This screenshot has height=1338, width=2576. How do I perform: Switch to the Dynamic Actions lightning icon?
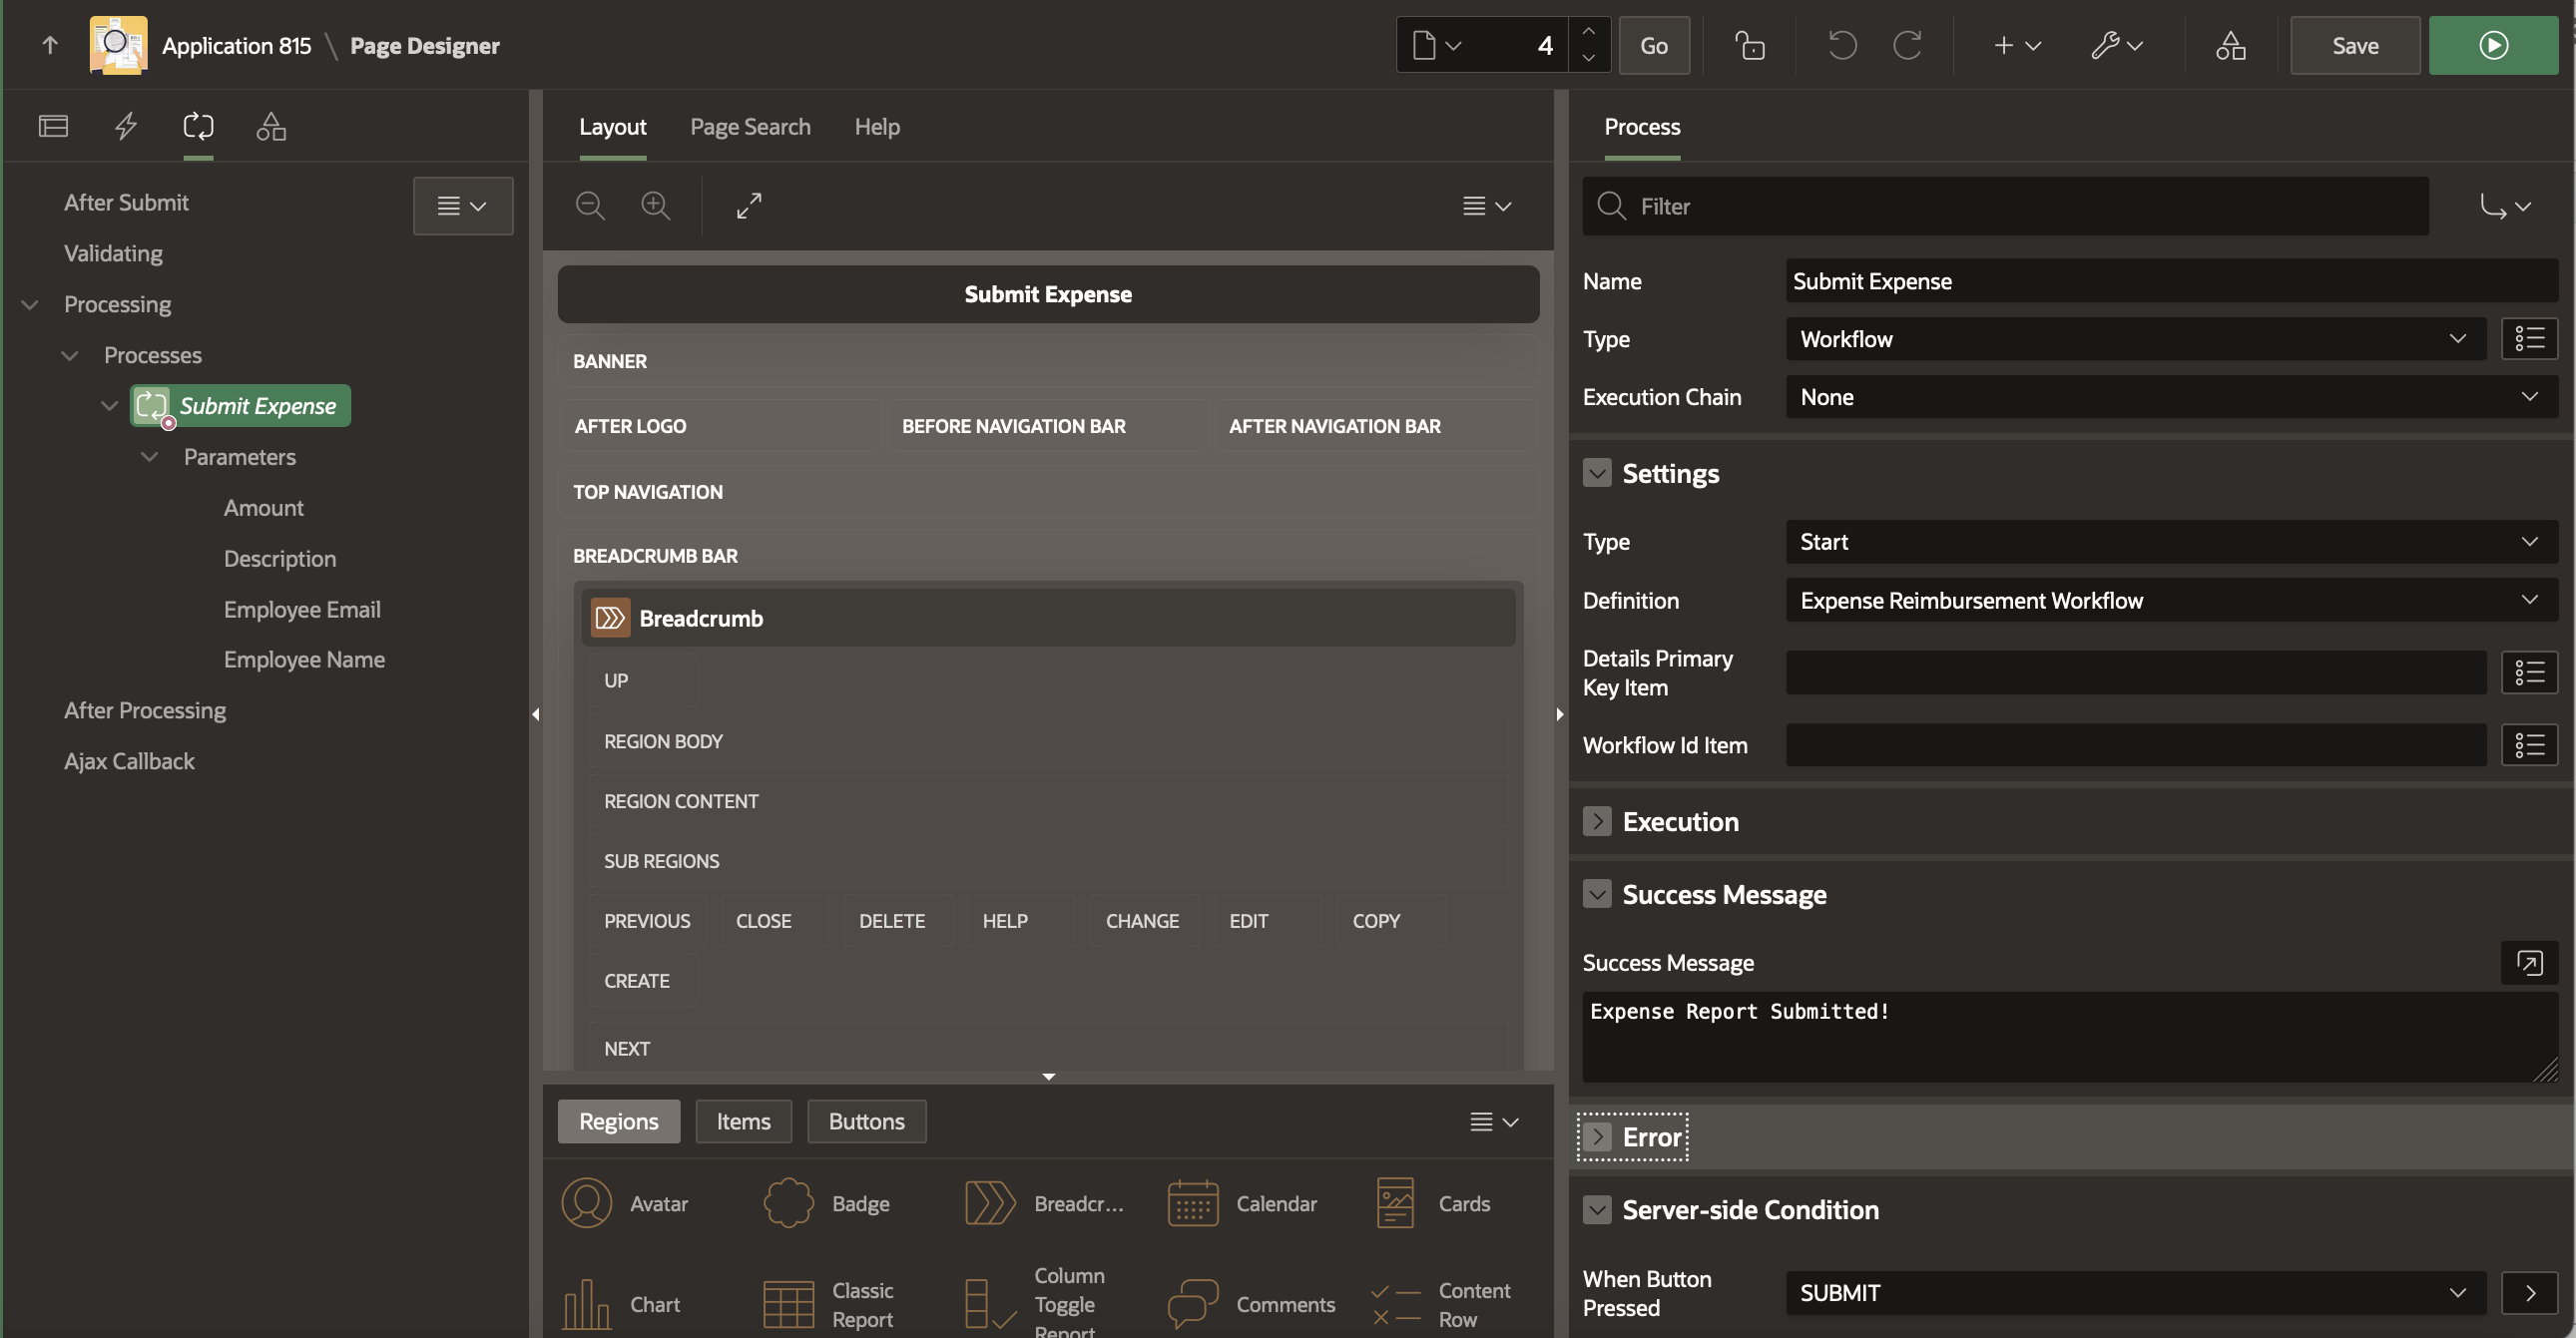[x=125, y=126]
